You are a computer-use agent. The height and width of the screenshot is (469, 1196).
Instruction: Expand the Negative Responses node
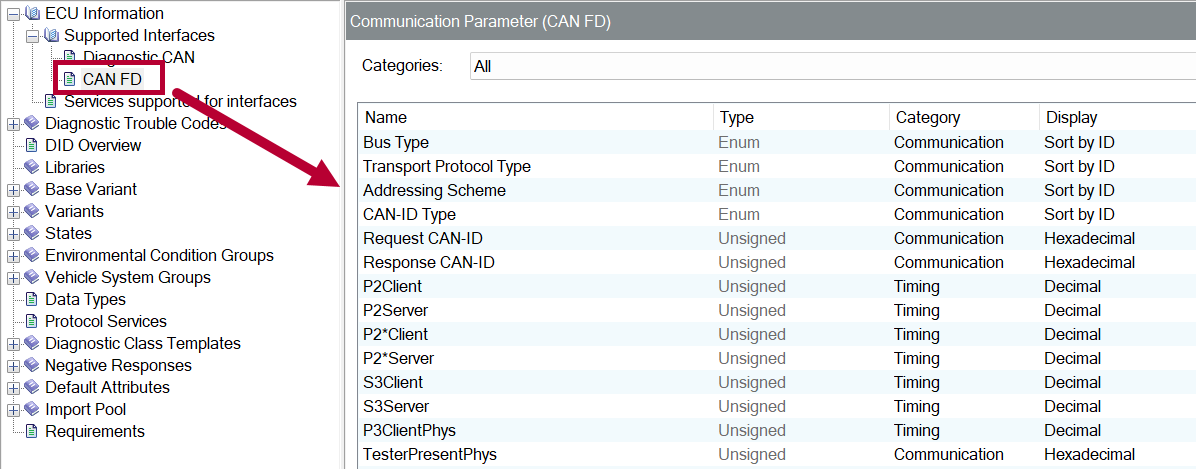point(13,366)
